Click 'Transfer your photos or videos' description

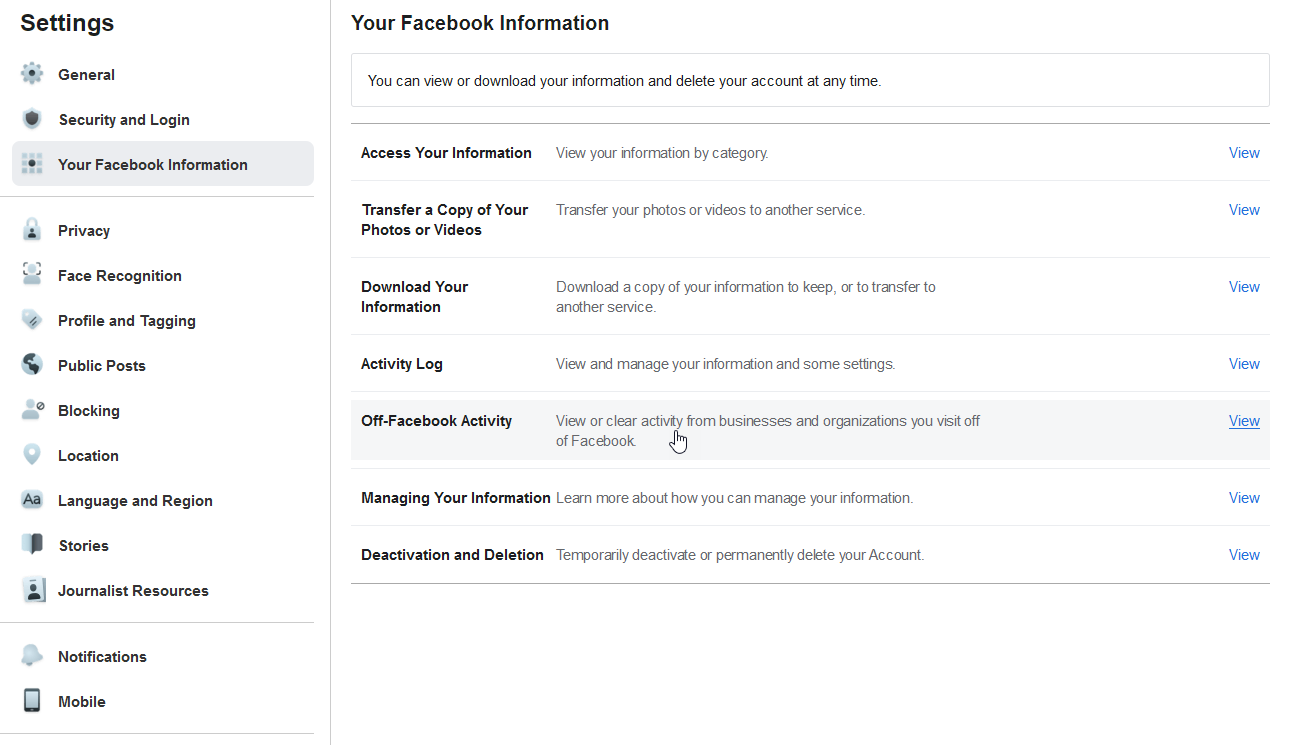click(710, 210)
